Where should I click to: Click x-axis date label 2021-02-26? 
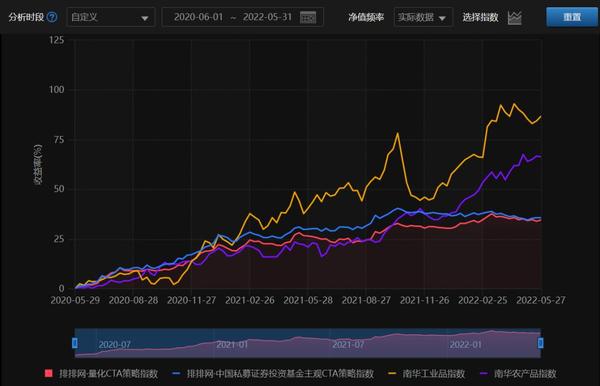tap(250, 300)
